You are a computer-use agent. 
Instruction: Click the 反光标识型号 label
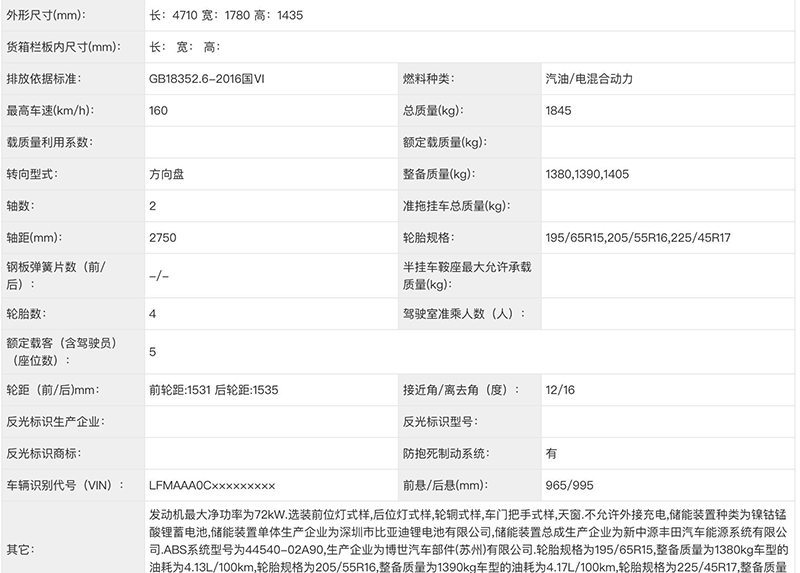440,421
